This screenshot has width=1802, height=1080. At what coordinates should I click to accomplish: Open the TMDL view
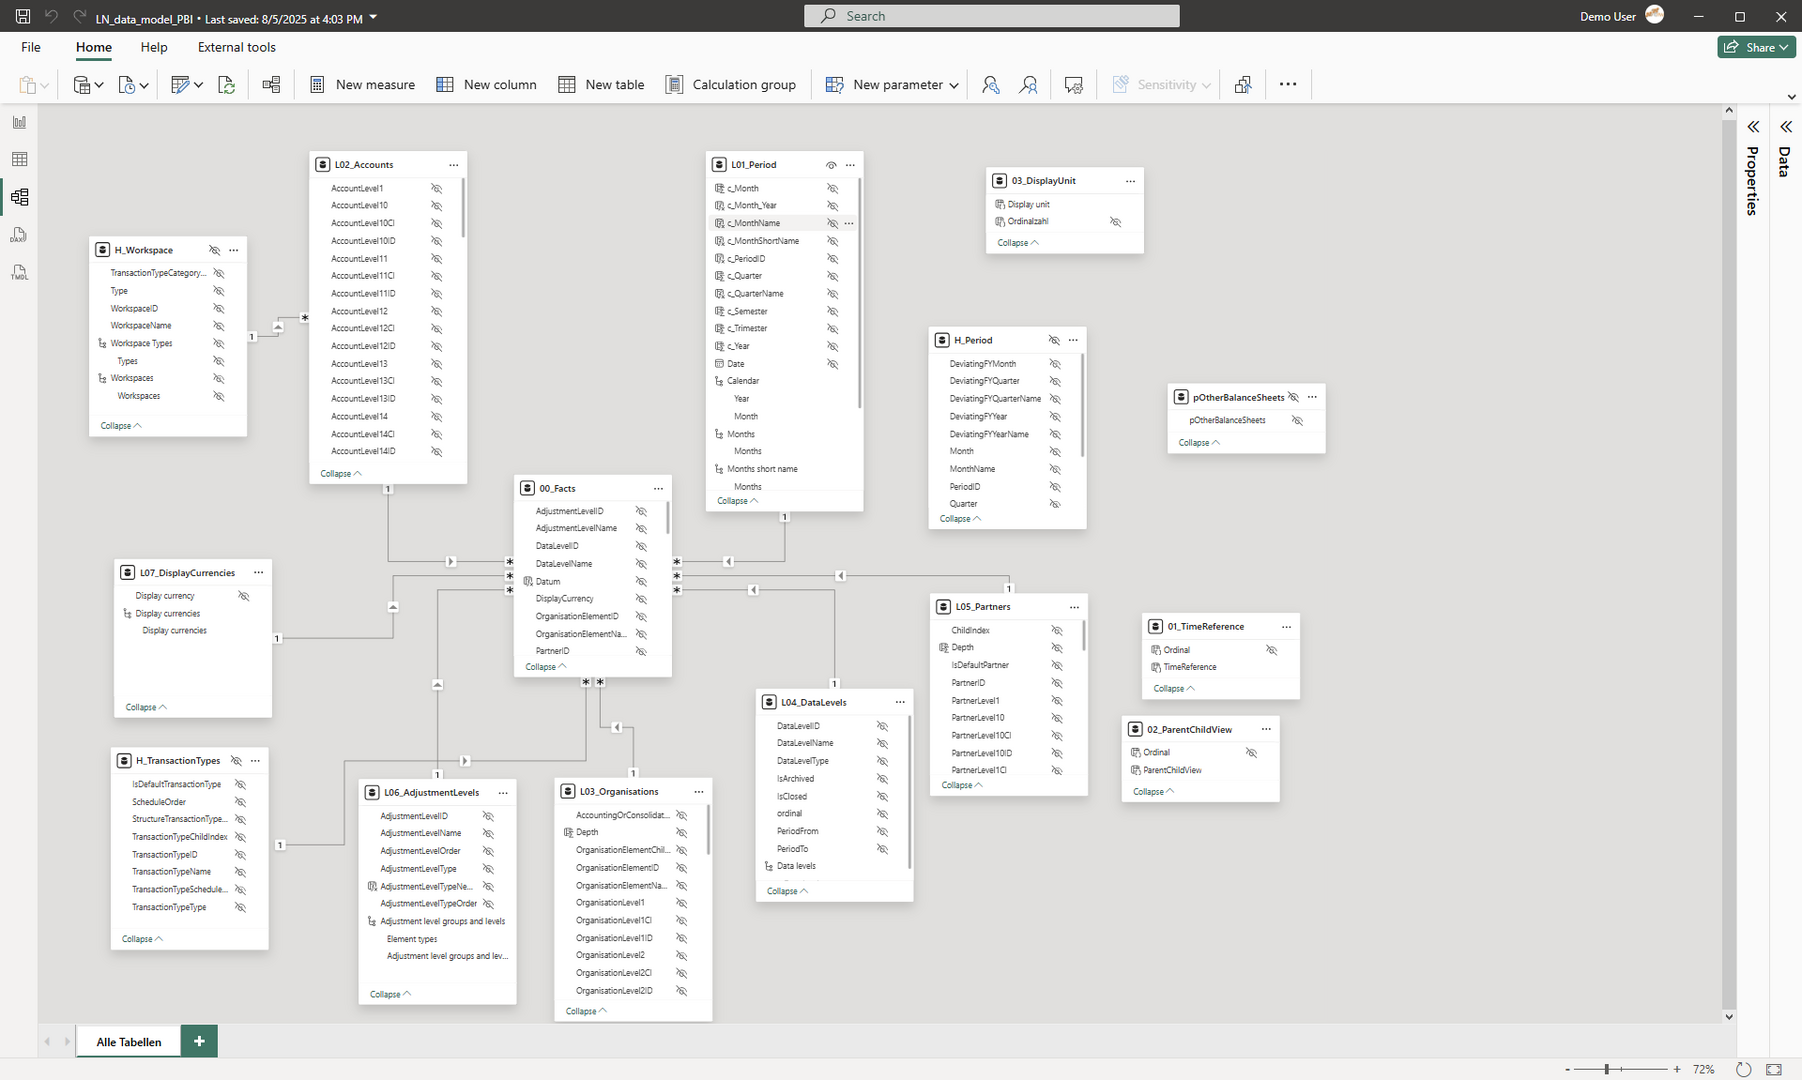(x=19, y=271)
